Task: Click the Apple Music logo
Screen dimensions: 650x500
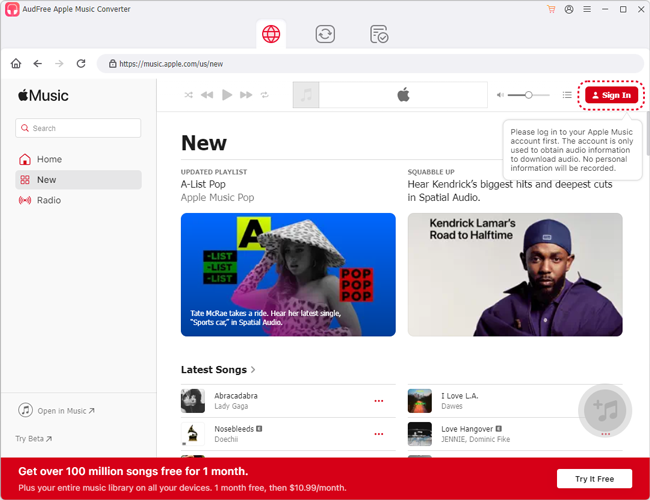Action: click(43, 95)
